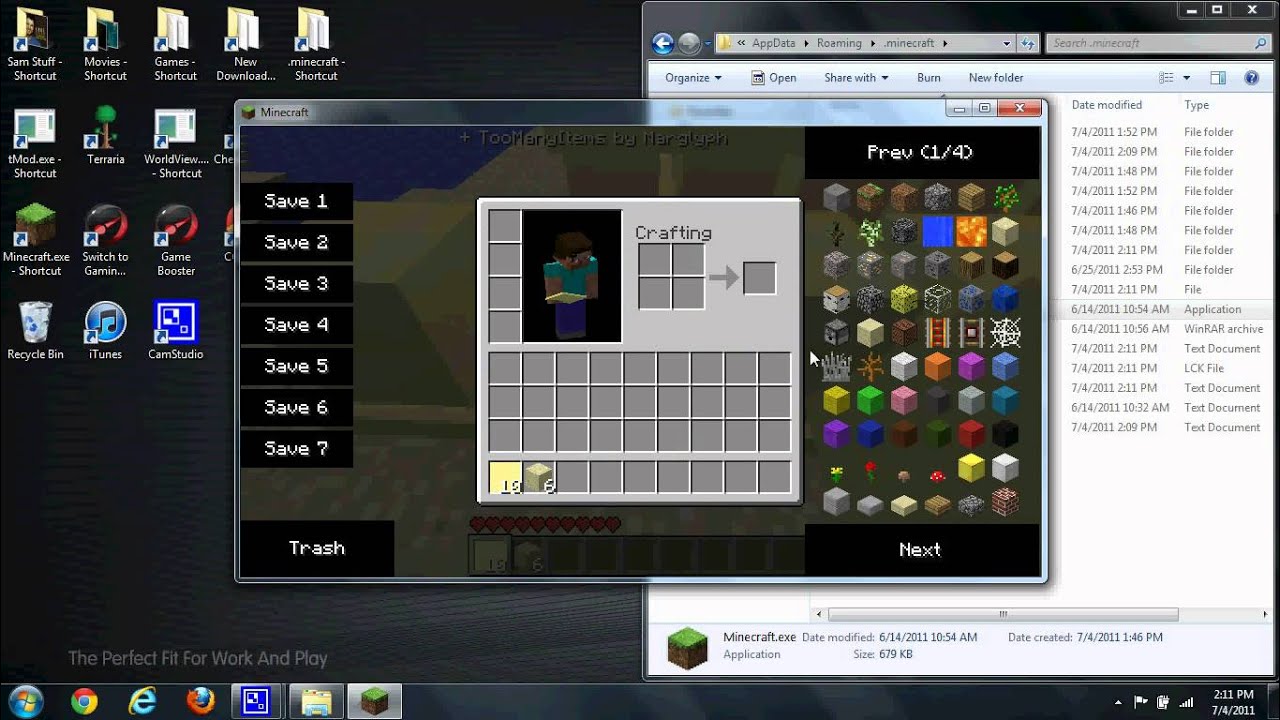1280x720 pixels.
Task: Go to Next item page
Action: (920, 550)
